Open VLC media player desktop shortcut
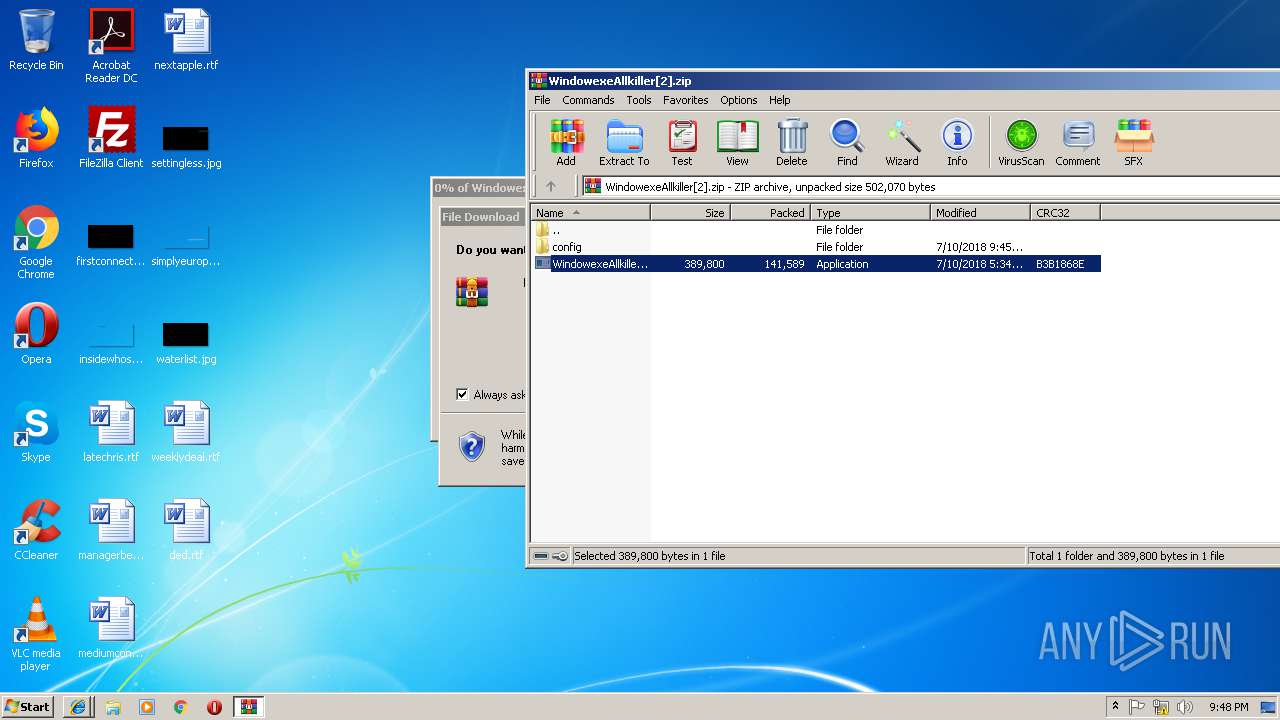The image size is (1280, 720). pyautogui.click(x=36, y=634)
